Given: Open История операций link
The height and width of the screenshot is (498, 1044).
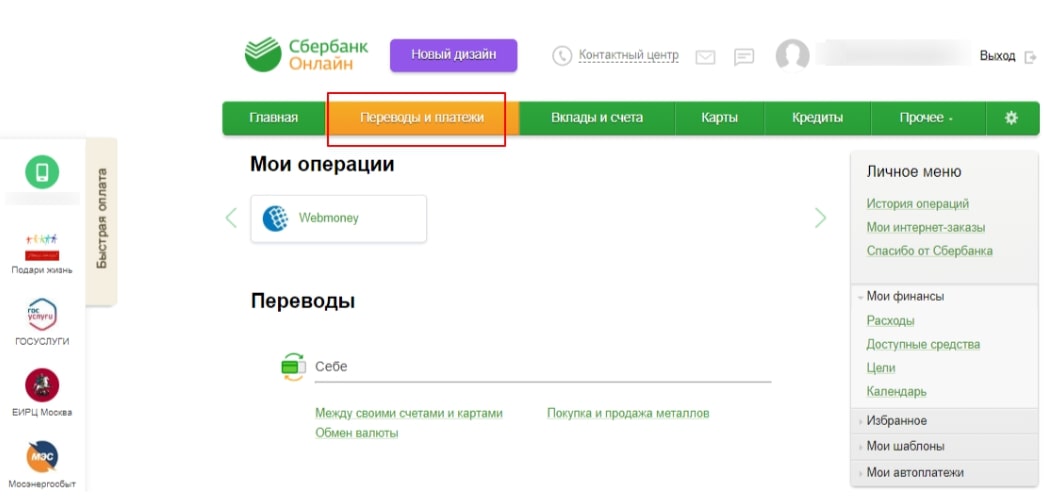Looking at the screenshot, I should coord(917,204).
